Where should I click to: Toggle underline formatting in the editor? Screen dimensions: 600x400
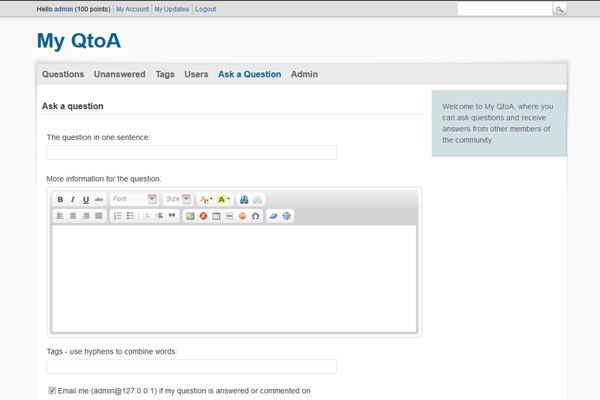(86, 199)
